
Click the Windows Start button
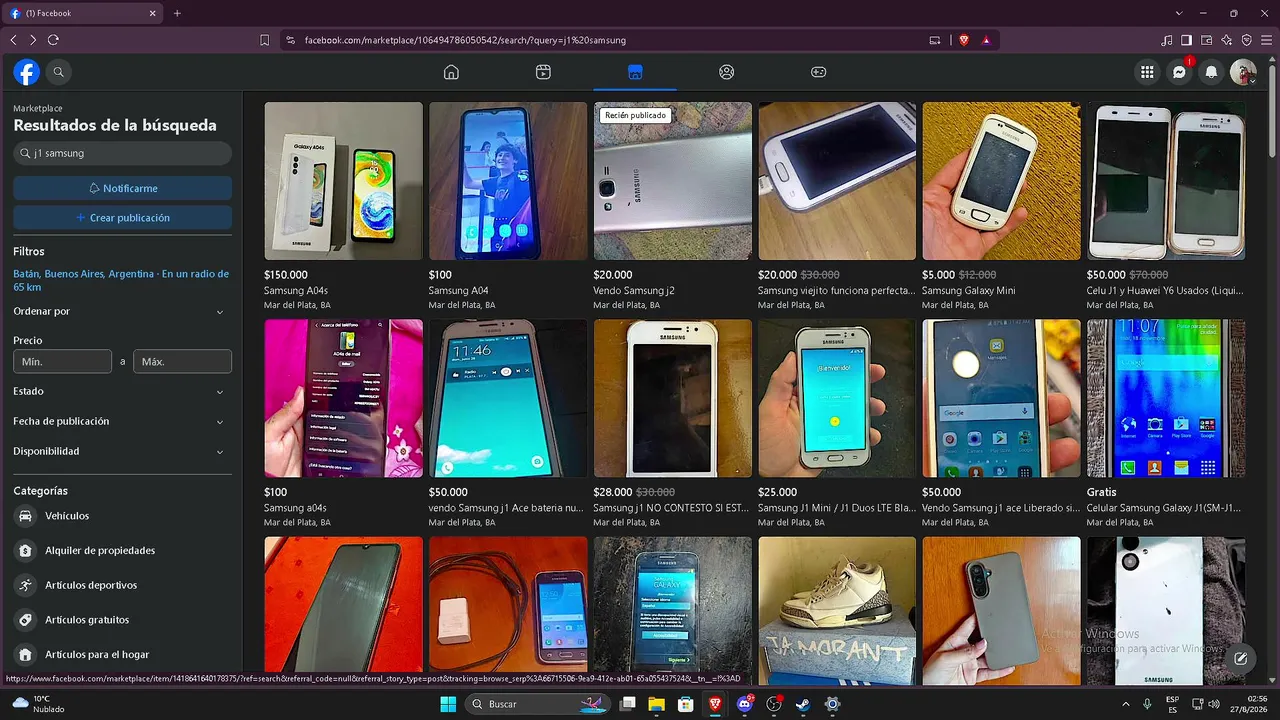(x=447, y=704)
